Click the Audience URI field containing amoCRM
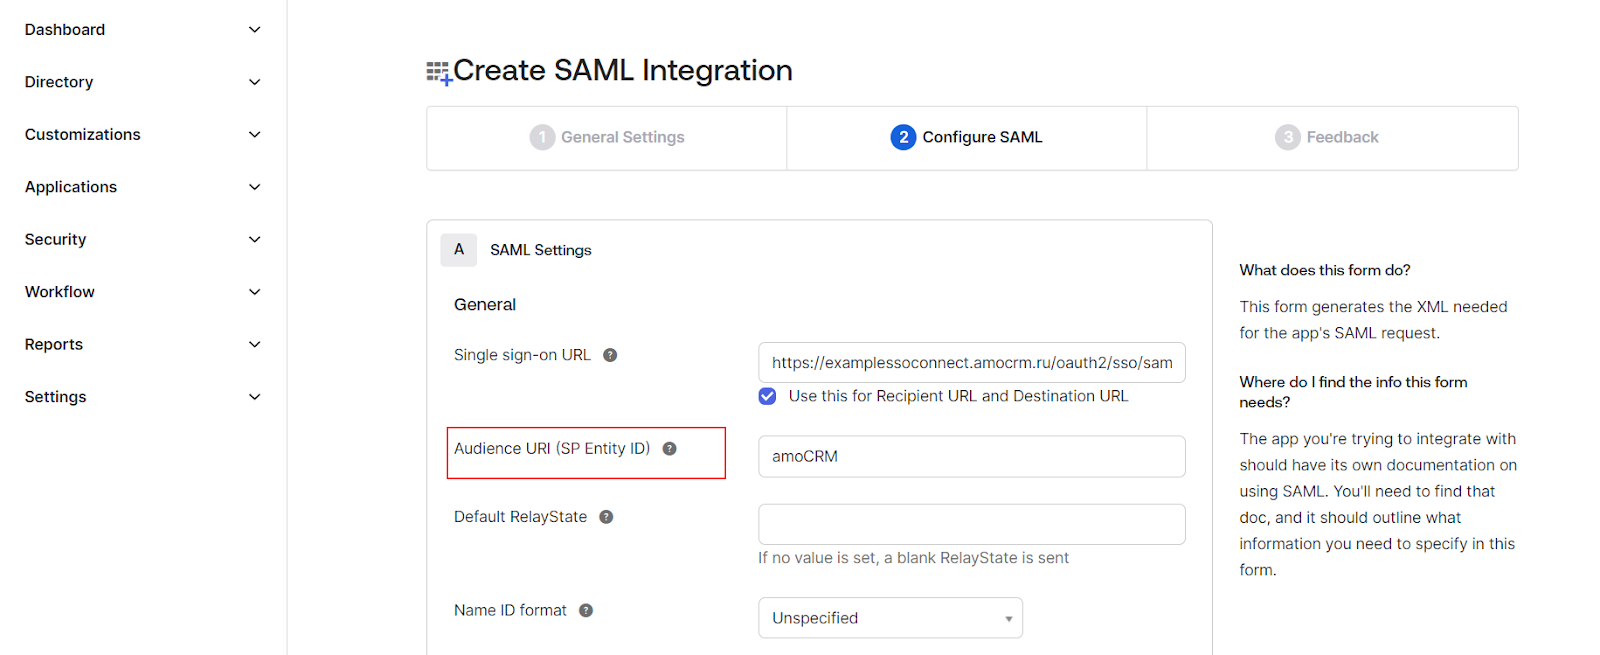 pyautogui.click(x=971, y=456)
